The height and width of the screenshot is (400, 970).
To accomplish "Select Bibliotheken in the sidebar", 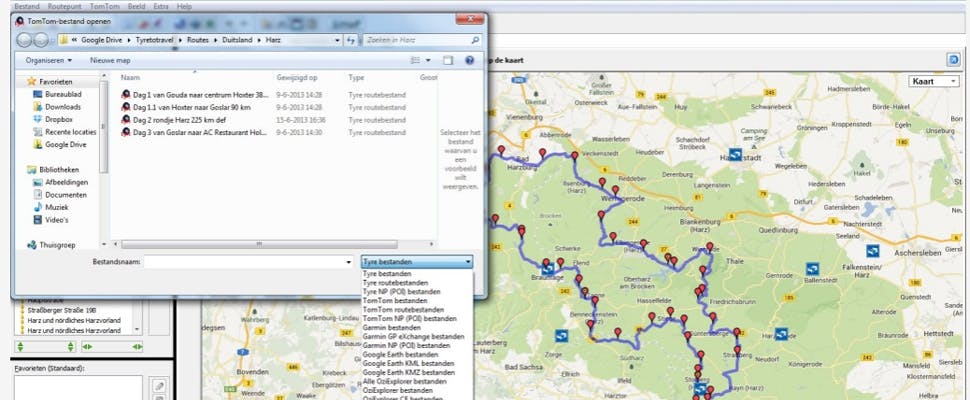I will click(x=53, y=169).
